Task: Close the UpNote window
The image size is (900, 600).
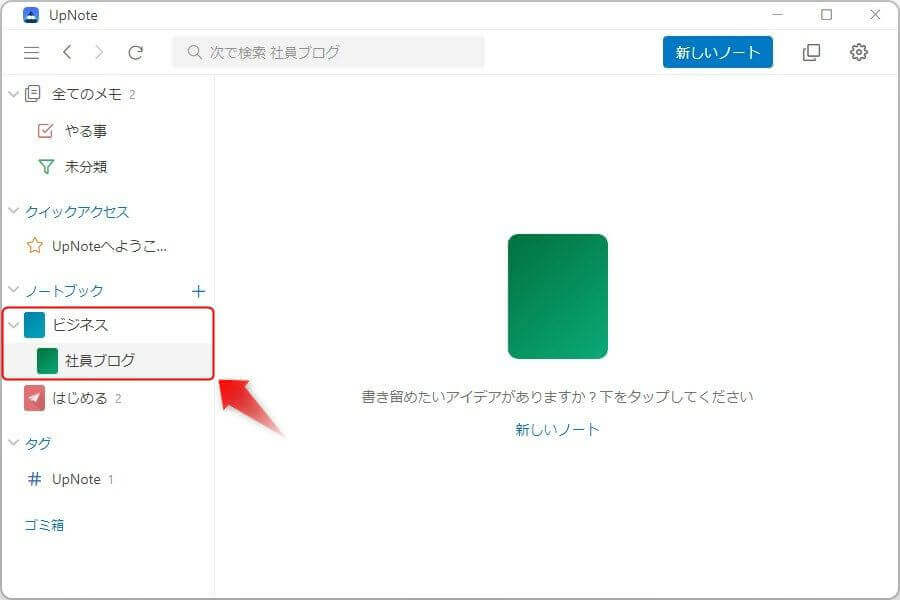Action: pos(875,14)
